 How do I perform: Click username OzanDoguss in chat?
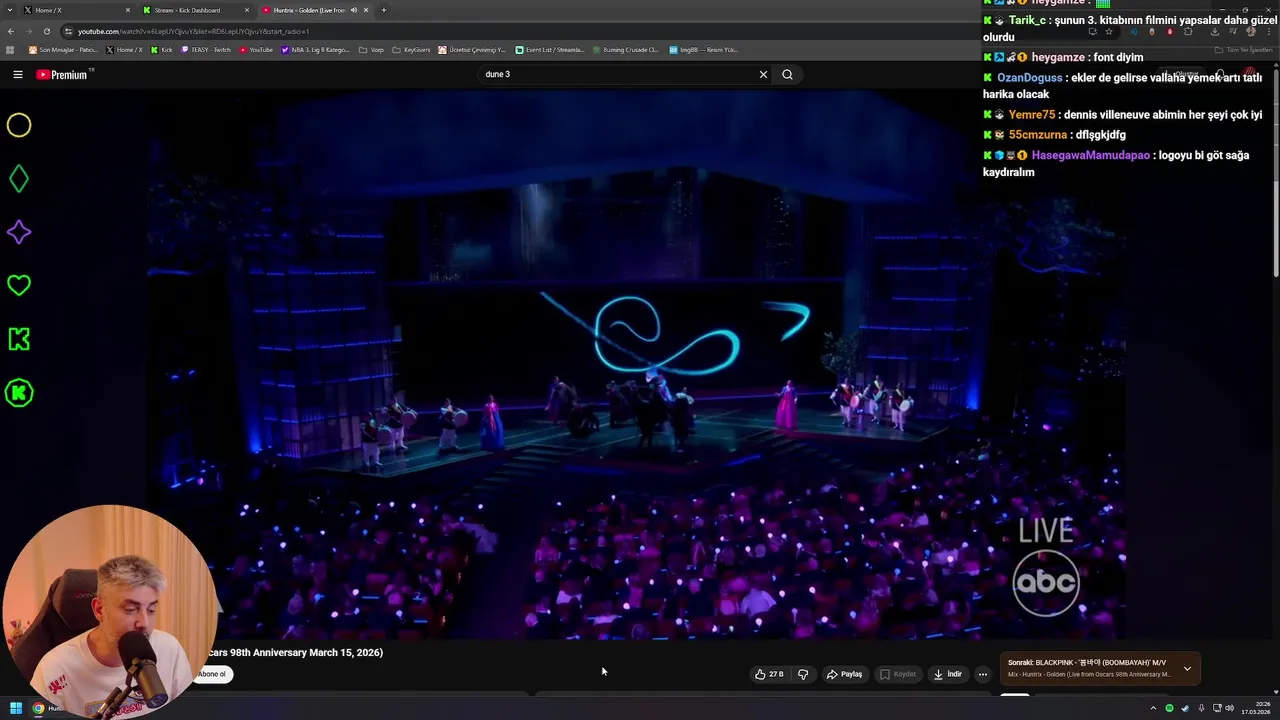pos(1029,78)
